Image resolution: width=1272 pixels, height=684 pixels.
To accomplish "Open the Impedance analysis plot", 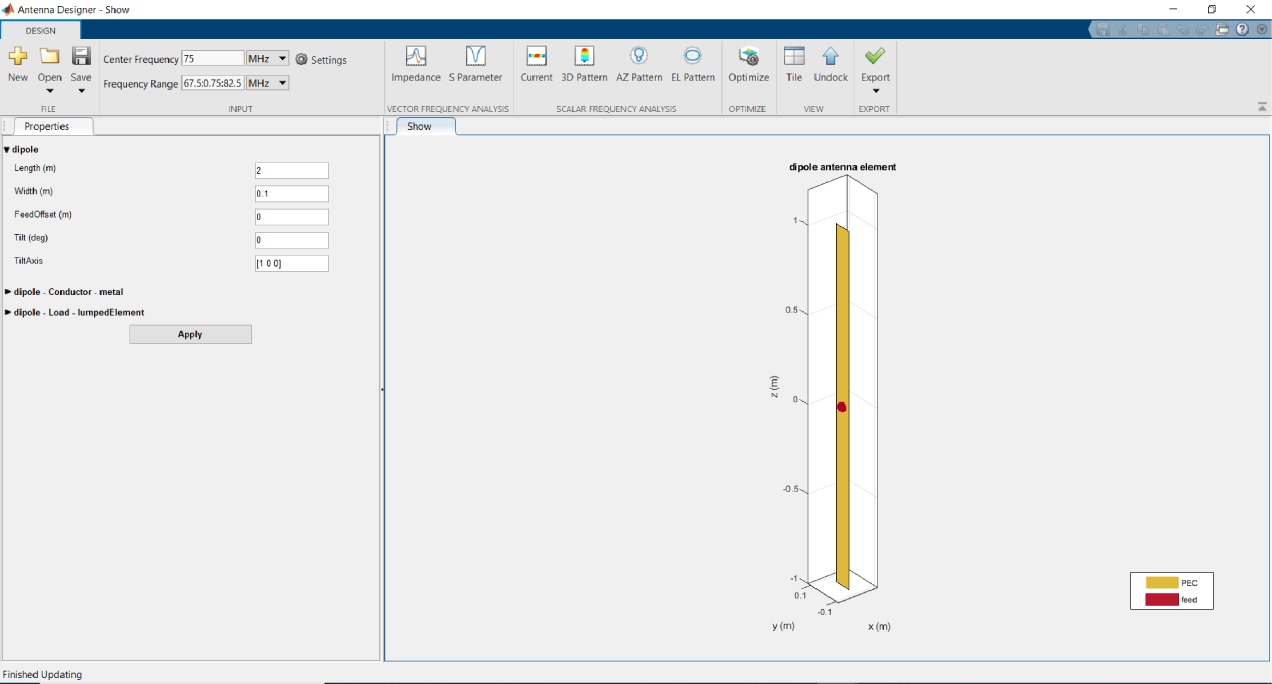I will 415,64.
